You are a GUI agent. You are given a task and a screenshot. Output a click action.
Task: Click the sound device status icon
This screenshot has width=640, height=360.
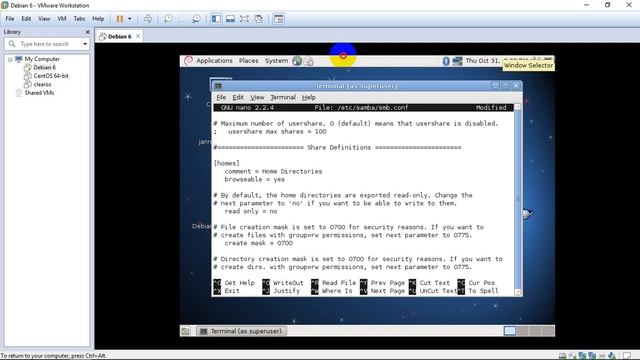(611, 356)
